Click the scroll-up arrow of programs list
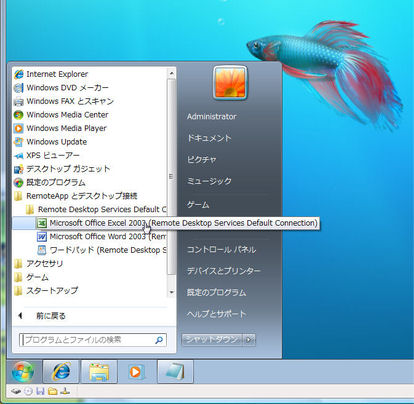 click(171, 73)
